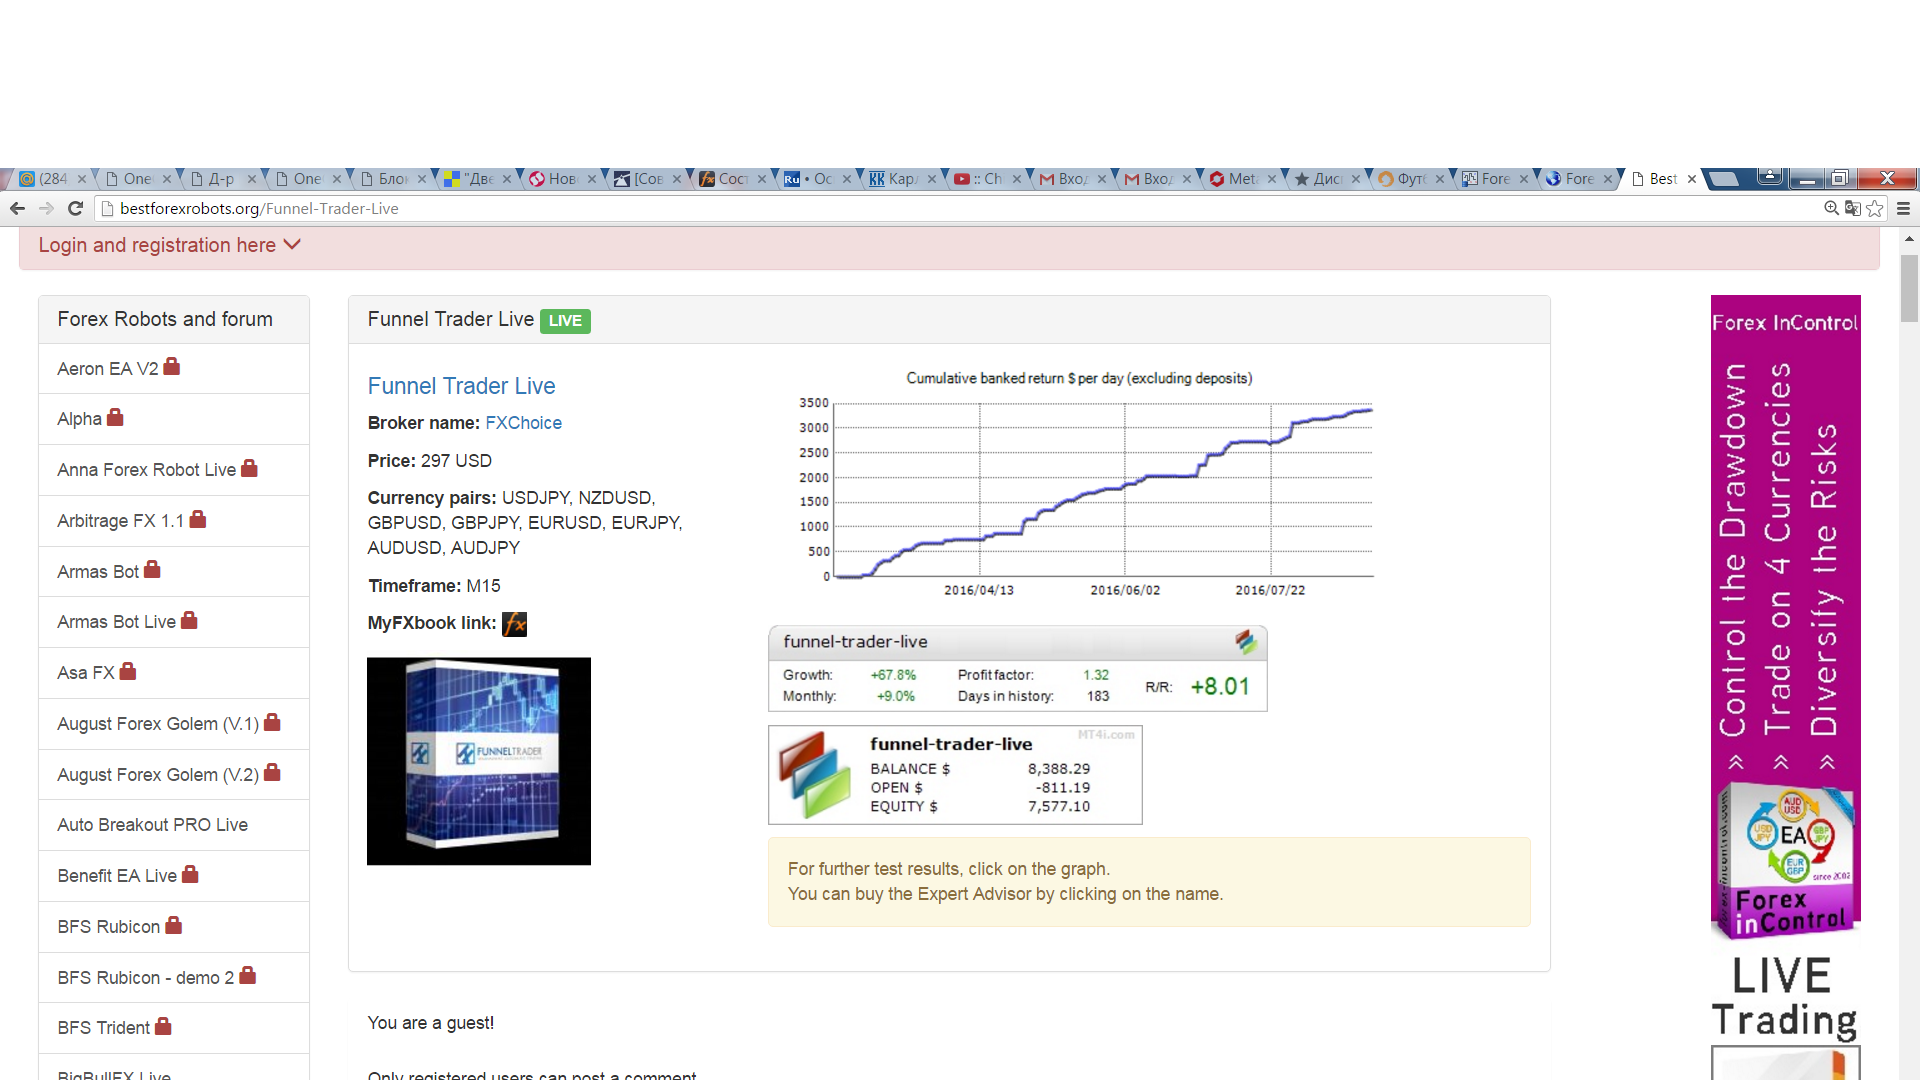The height and width of the screenshot is (1080, 1920).
Task: Click the lock icon beside August Forex Golem (V.2)
Action: pos(272,773)
